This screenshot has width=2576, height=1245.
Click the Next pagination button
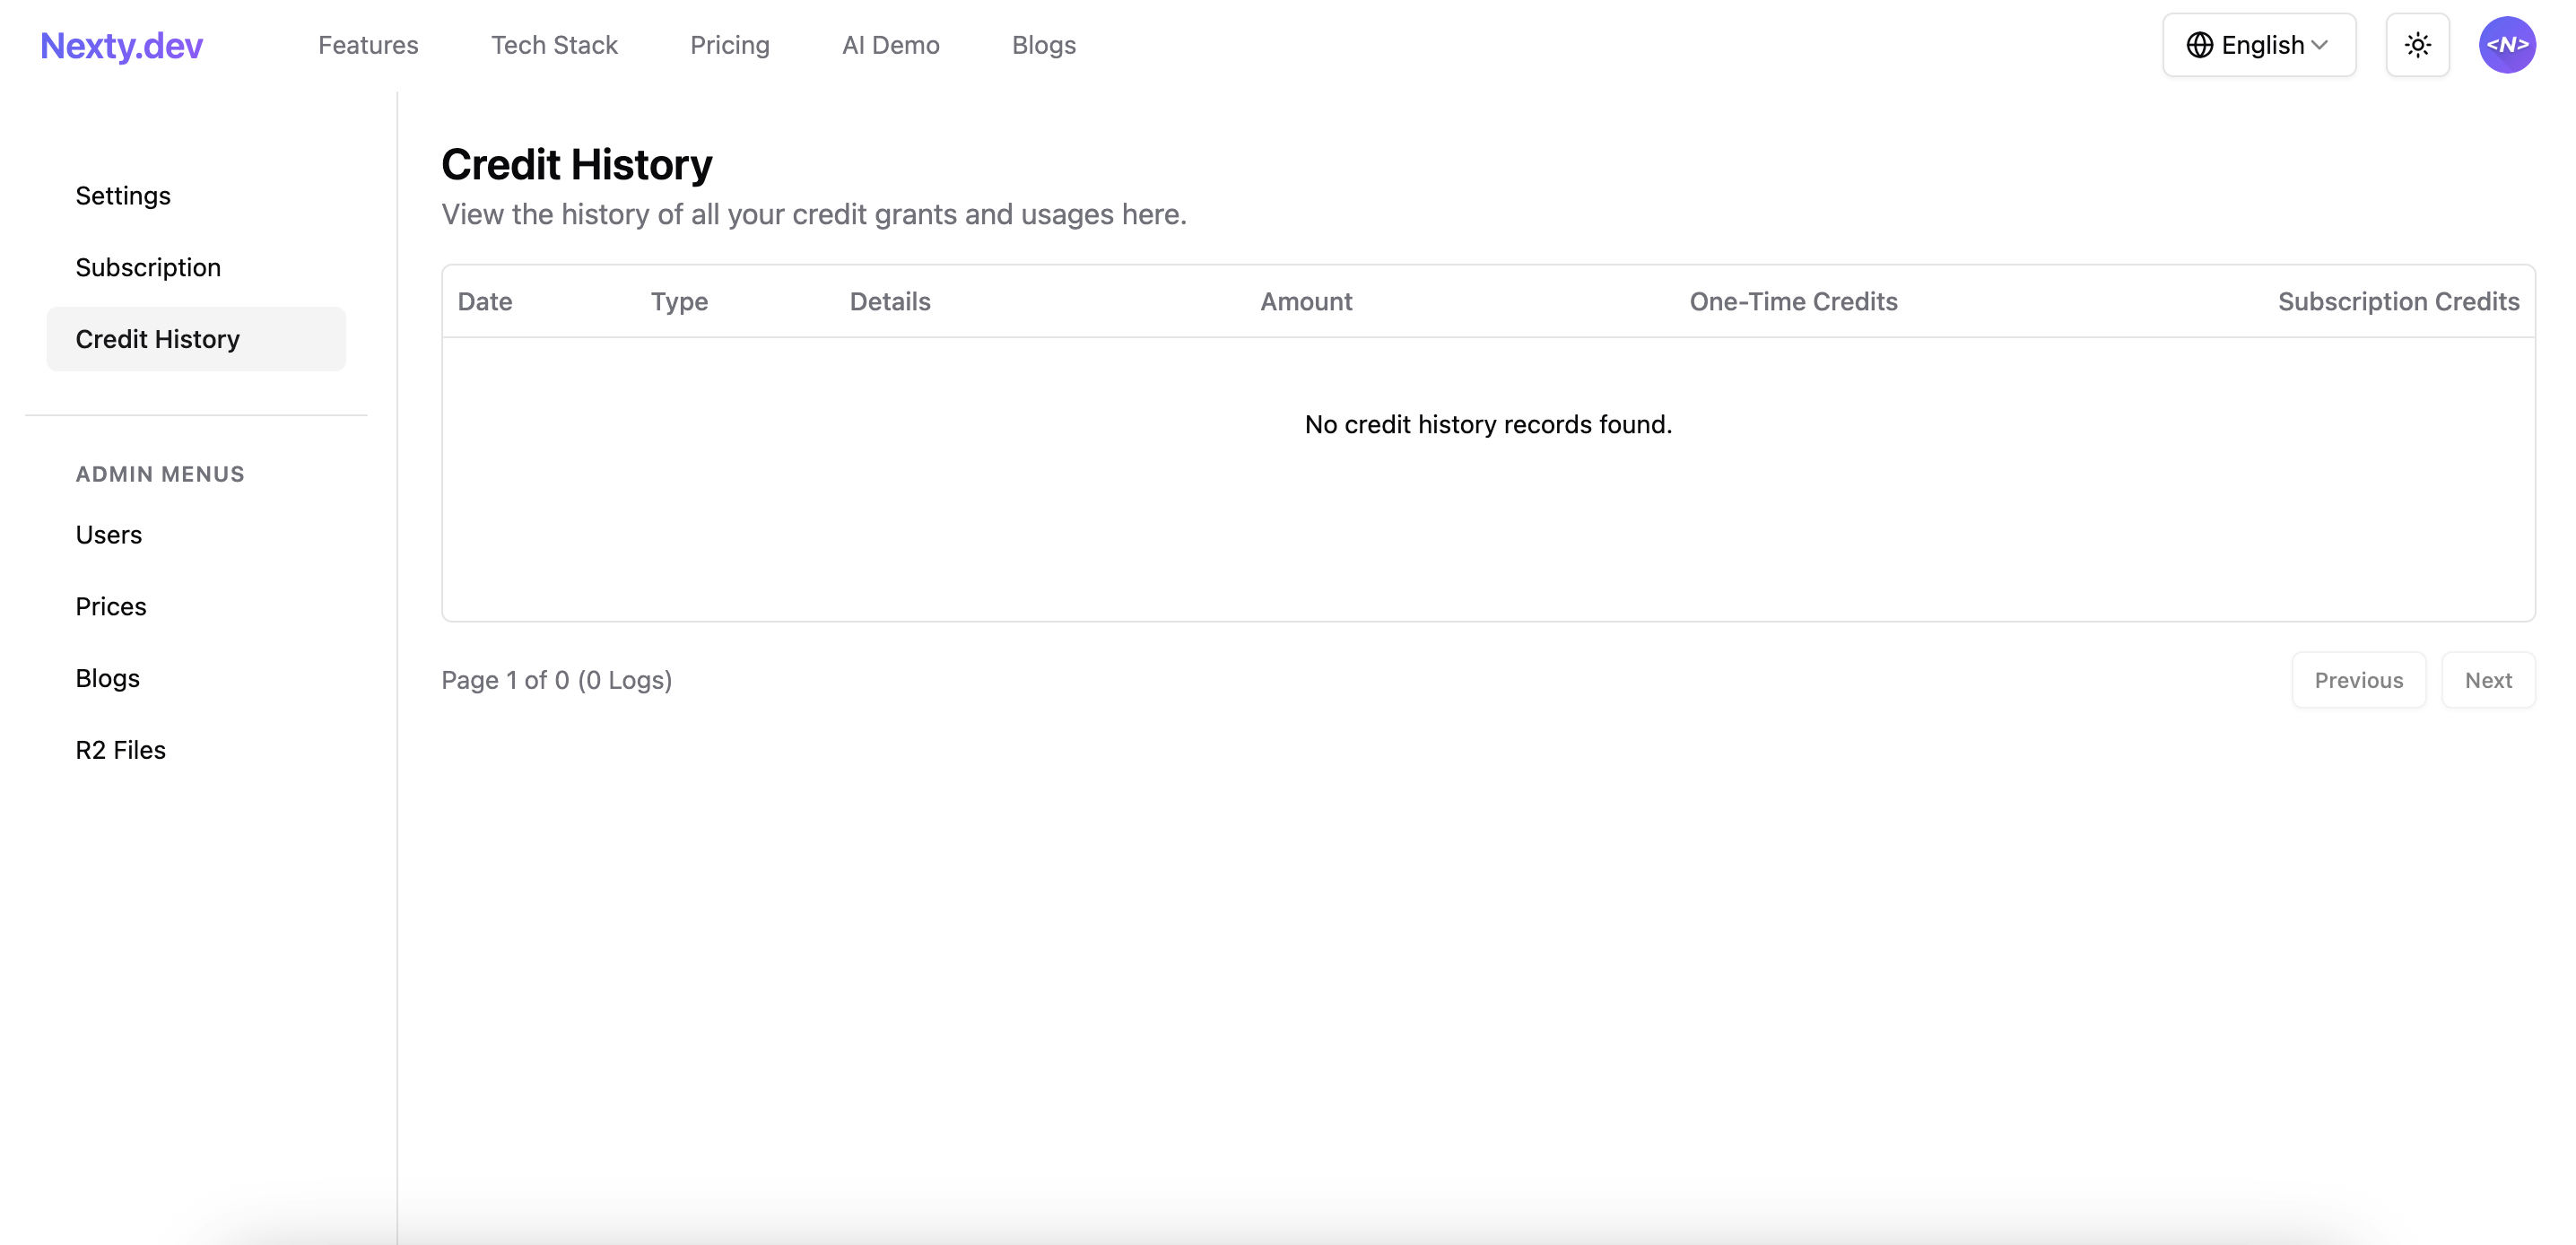2488,680
